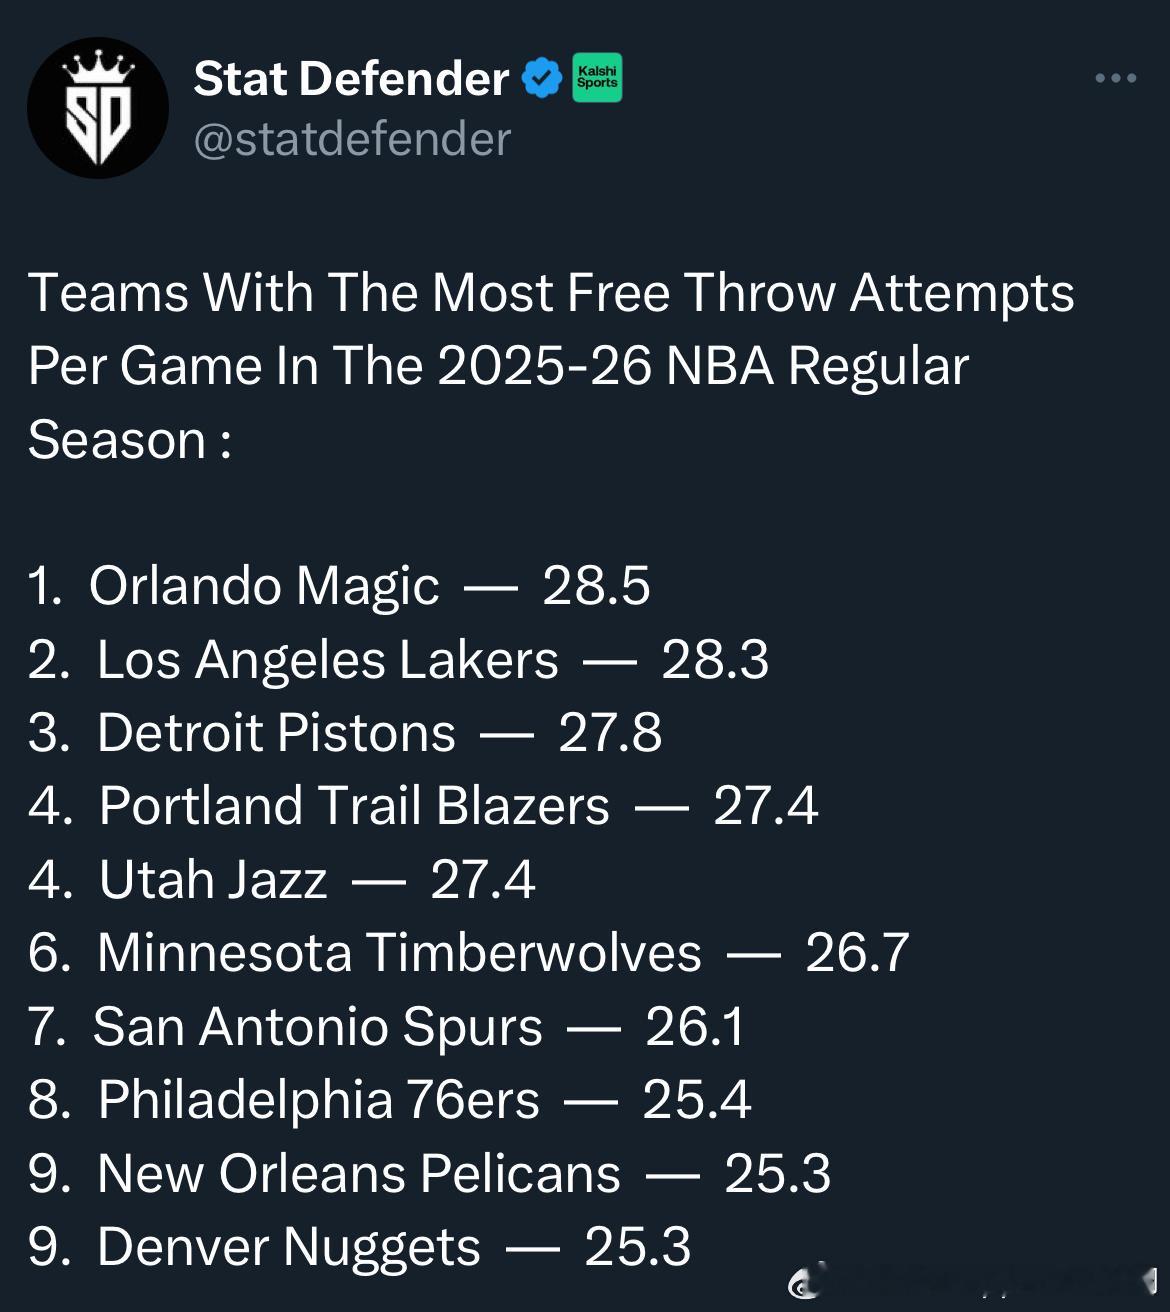Click the Stat Defender display name

(351, 78)
